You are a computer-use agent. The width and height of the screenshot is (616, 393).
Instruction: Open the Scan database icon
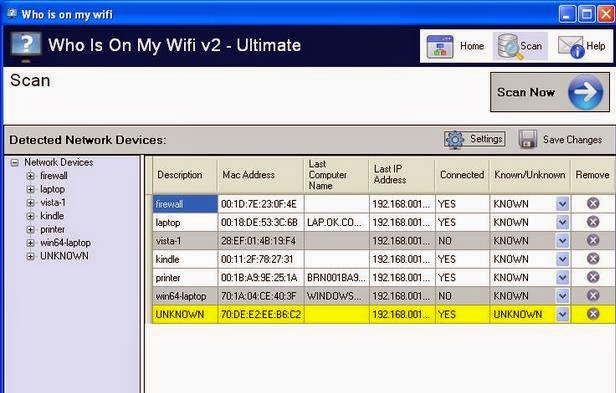click(x=509, y=46)
